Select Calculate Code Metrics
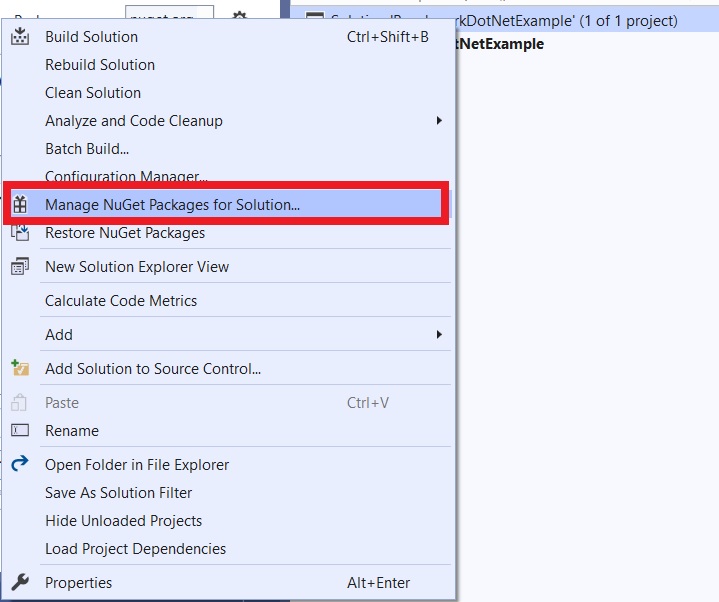The height and width of the screenshot is (602, 719). coord(121,301)
